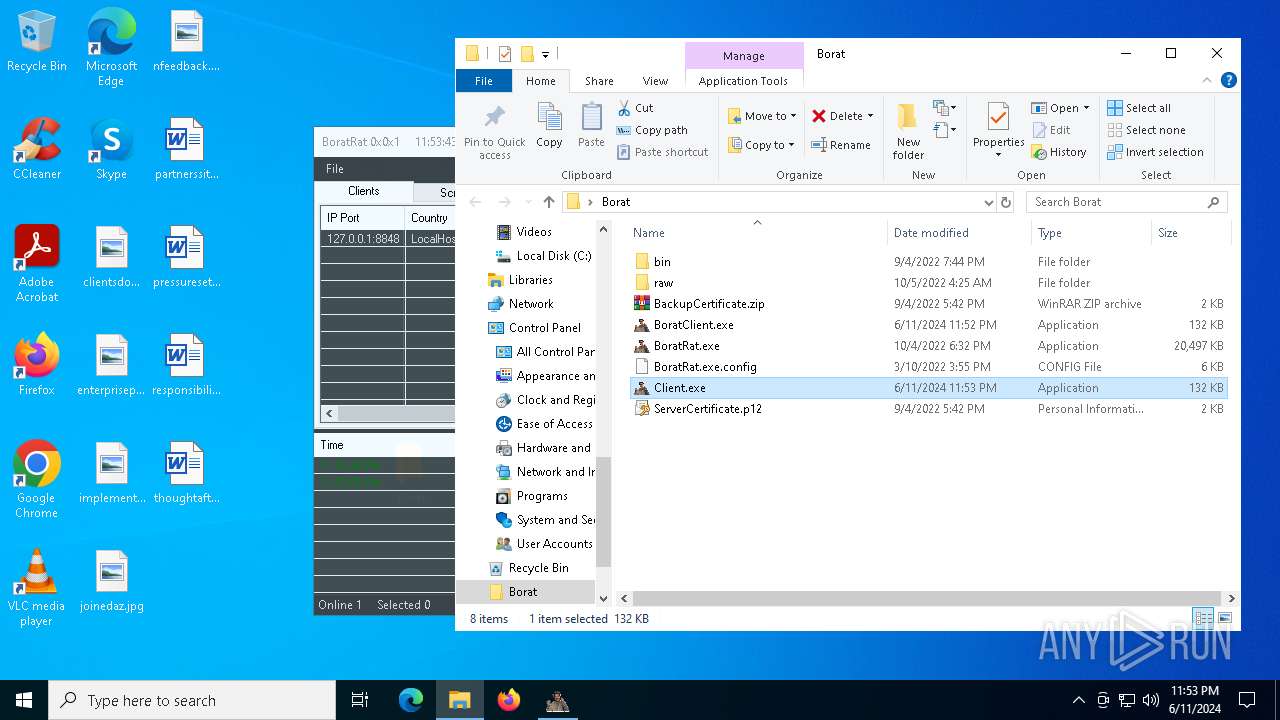Click Up arrow navigation button
This screenshot has width=1280, height=720.
pos(548,202)
